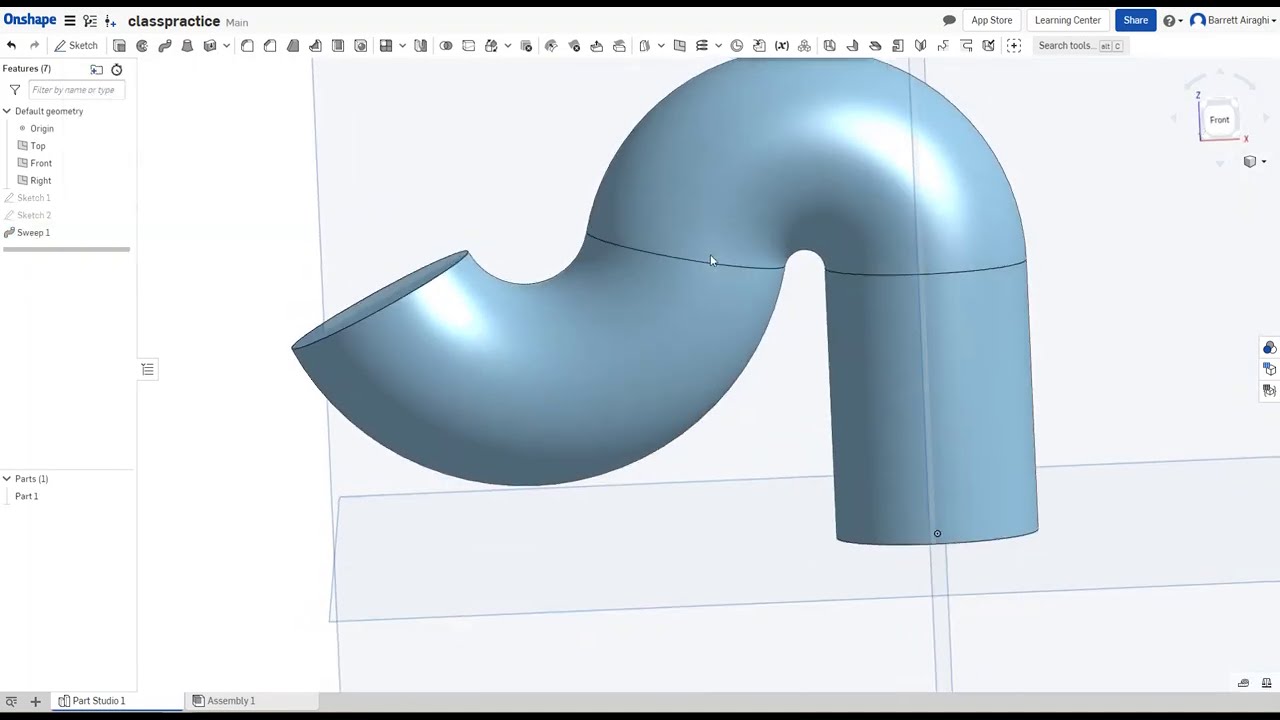
Task: Select the Fillet tool
Action: coord(247,46)
